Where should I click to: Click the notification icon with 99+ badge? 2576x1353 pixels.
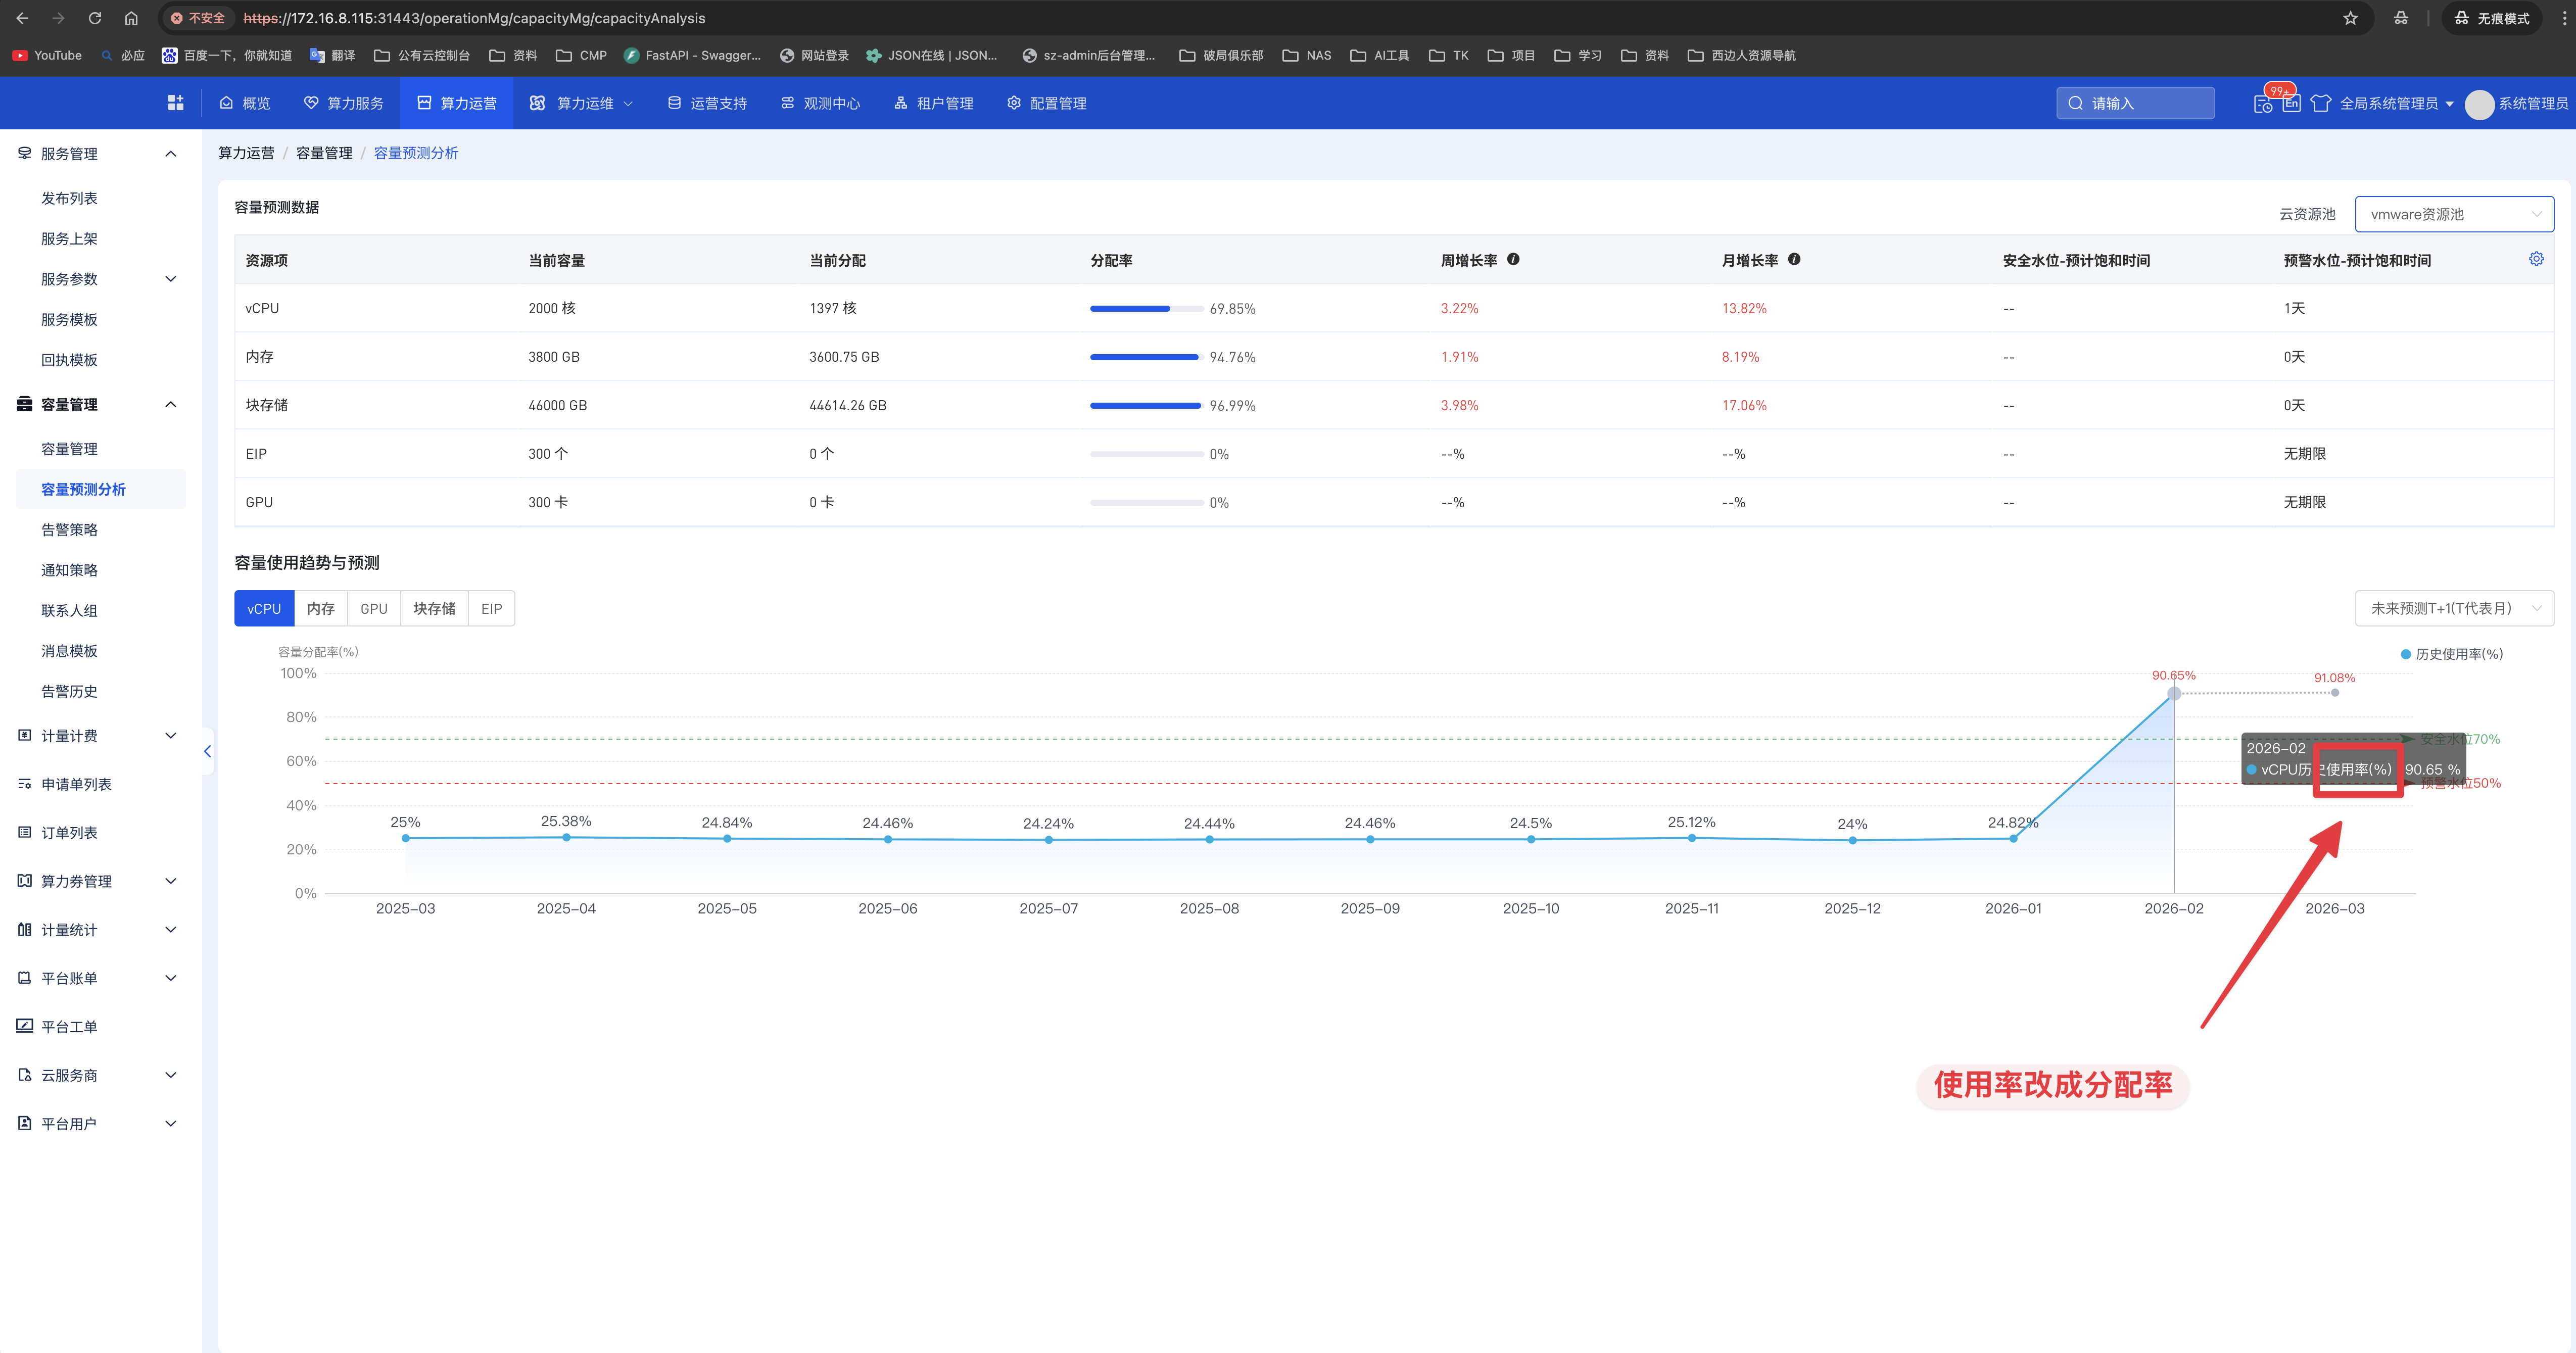(2263, 103)
